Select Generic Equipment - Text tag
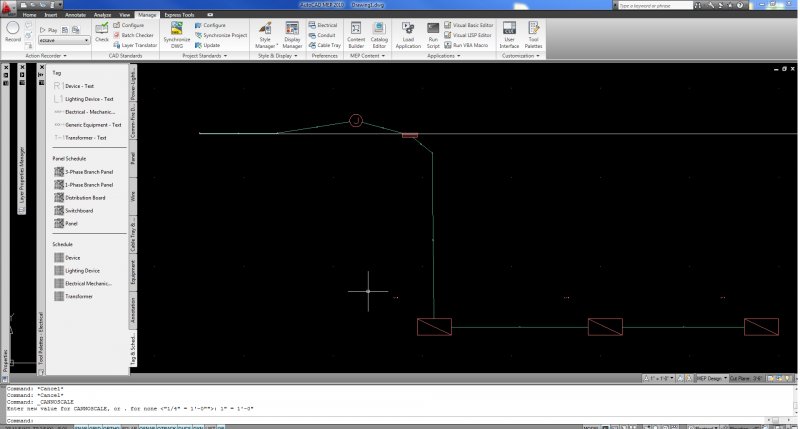Viewport: 800px width, 429px height. 88,124
